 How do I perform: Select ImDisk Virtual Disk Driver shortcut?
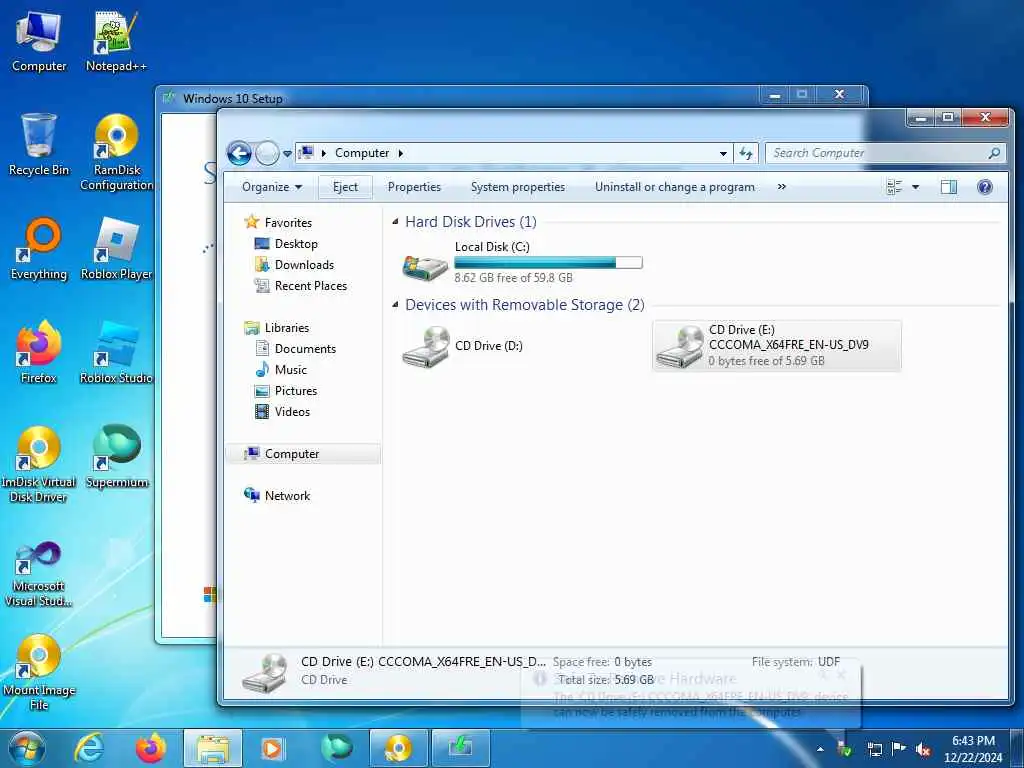[x=39, y=465]
